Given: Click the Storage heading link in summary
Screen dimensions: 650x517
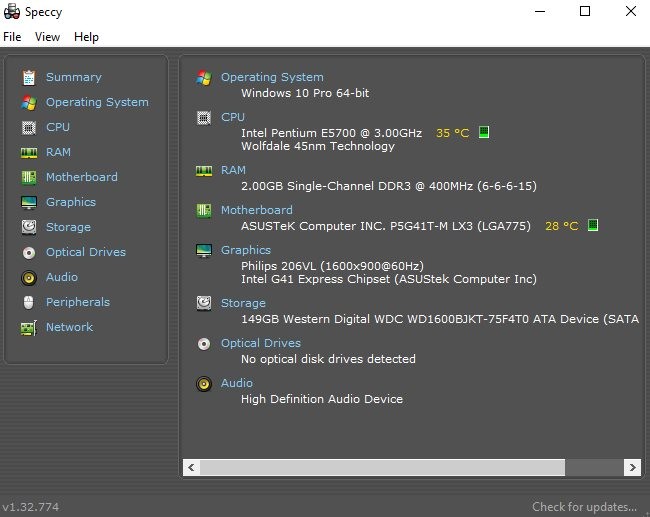Looking at the screenshot, I should (x=243, y=303).
